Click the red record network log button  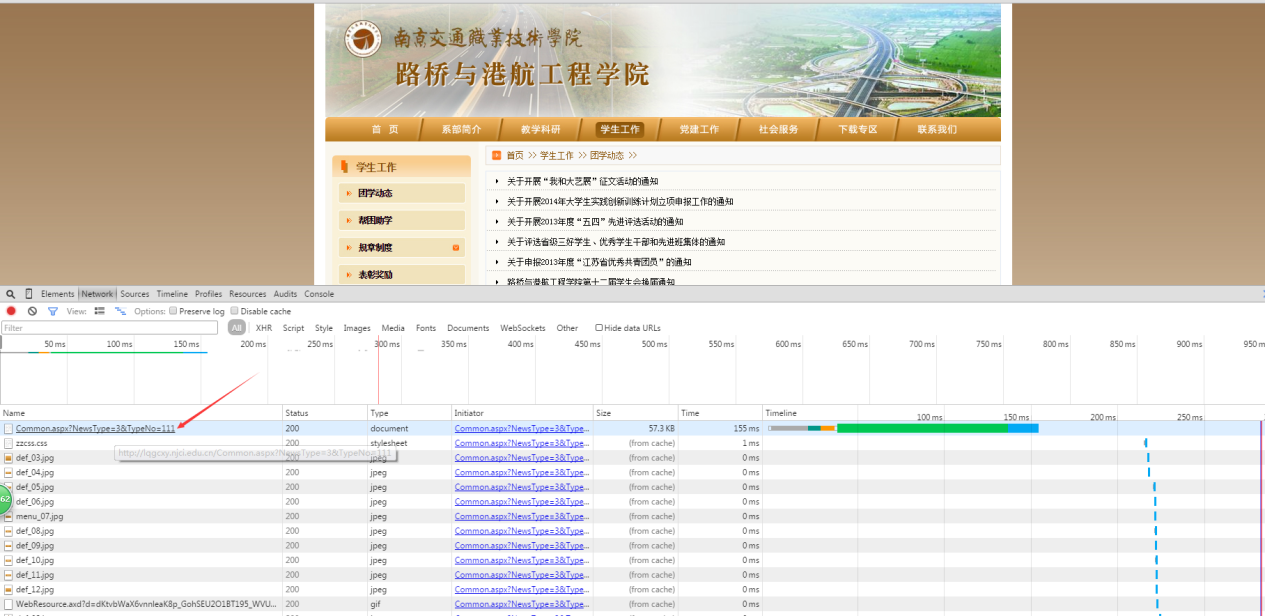tap(12, 311)
